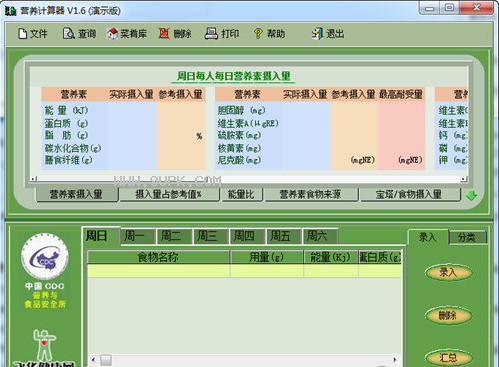The width and height of the screenshot is (499, 367).
Task: Click the application icon in title bar
Action: point(10,11)
